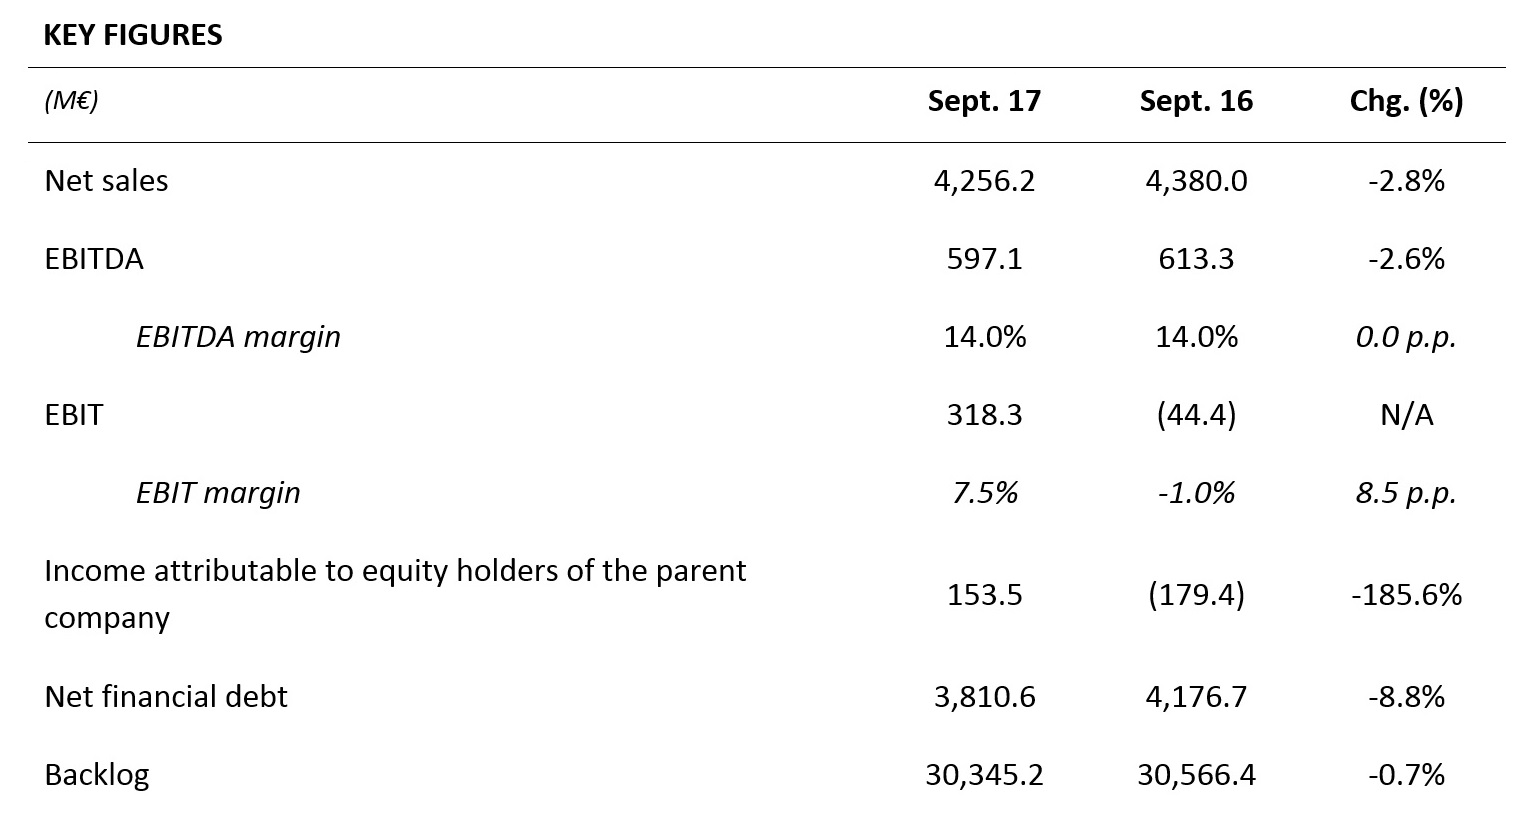
Task: Click the KEY FIGURES heading
Action: point(133,35)
